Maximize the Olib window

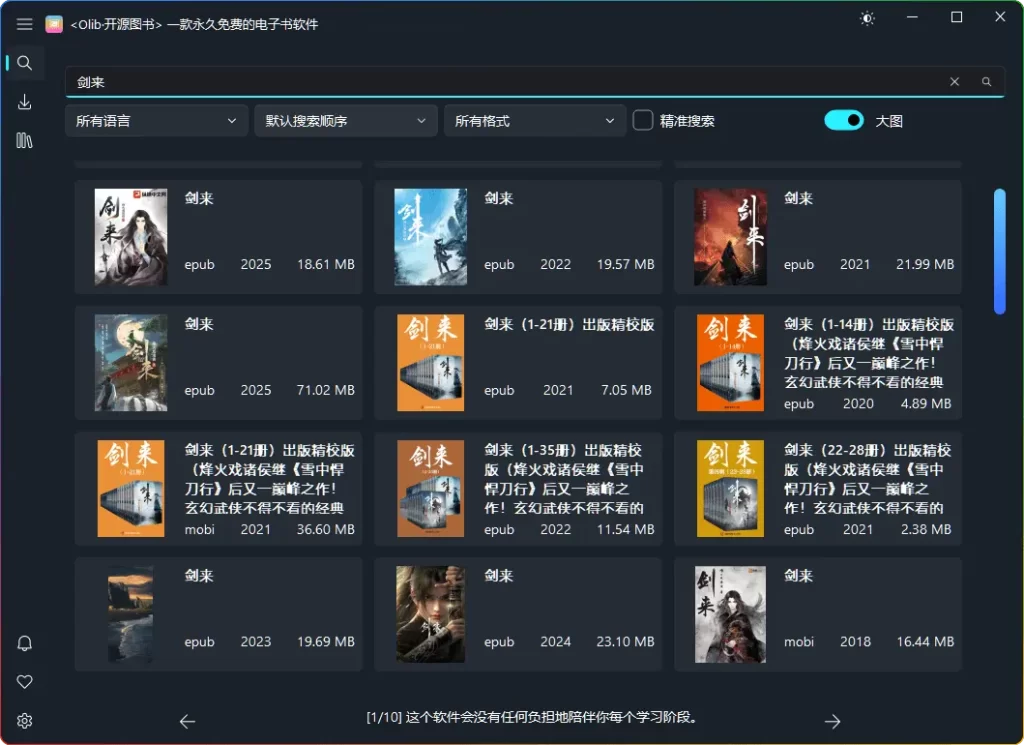tap(956, 17)
